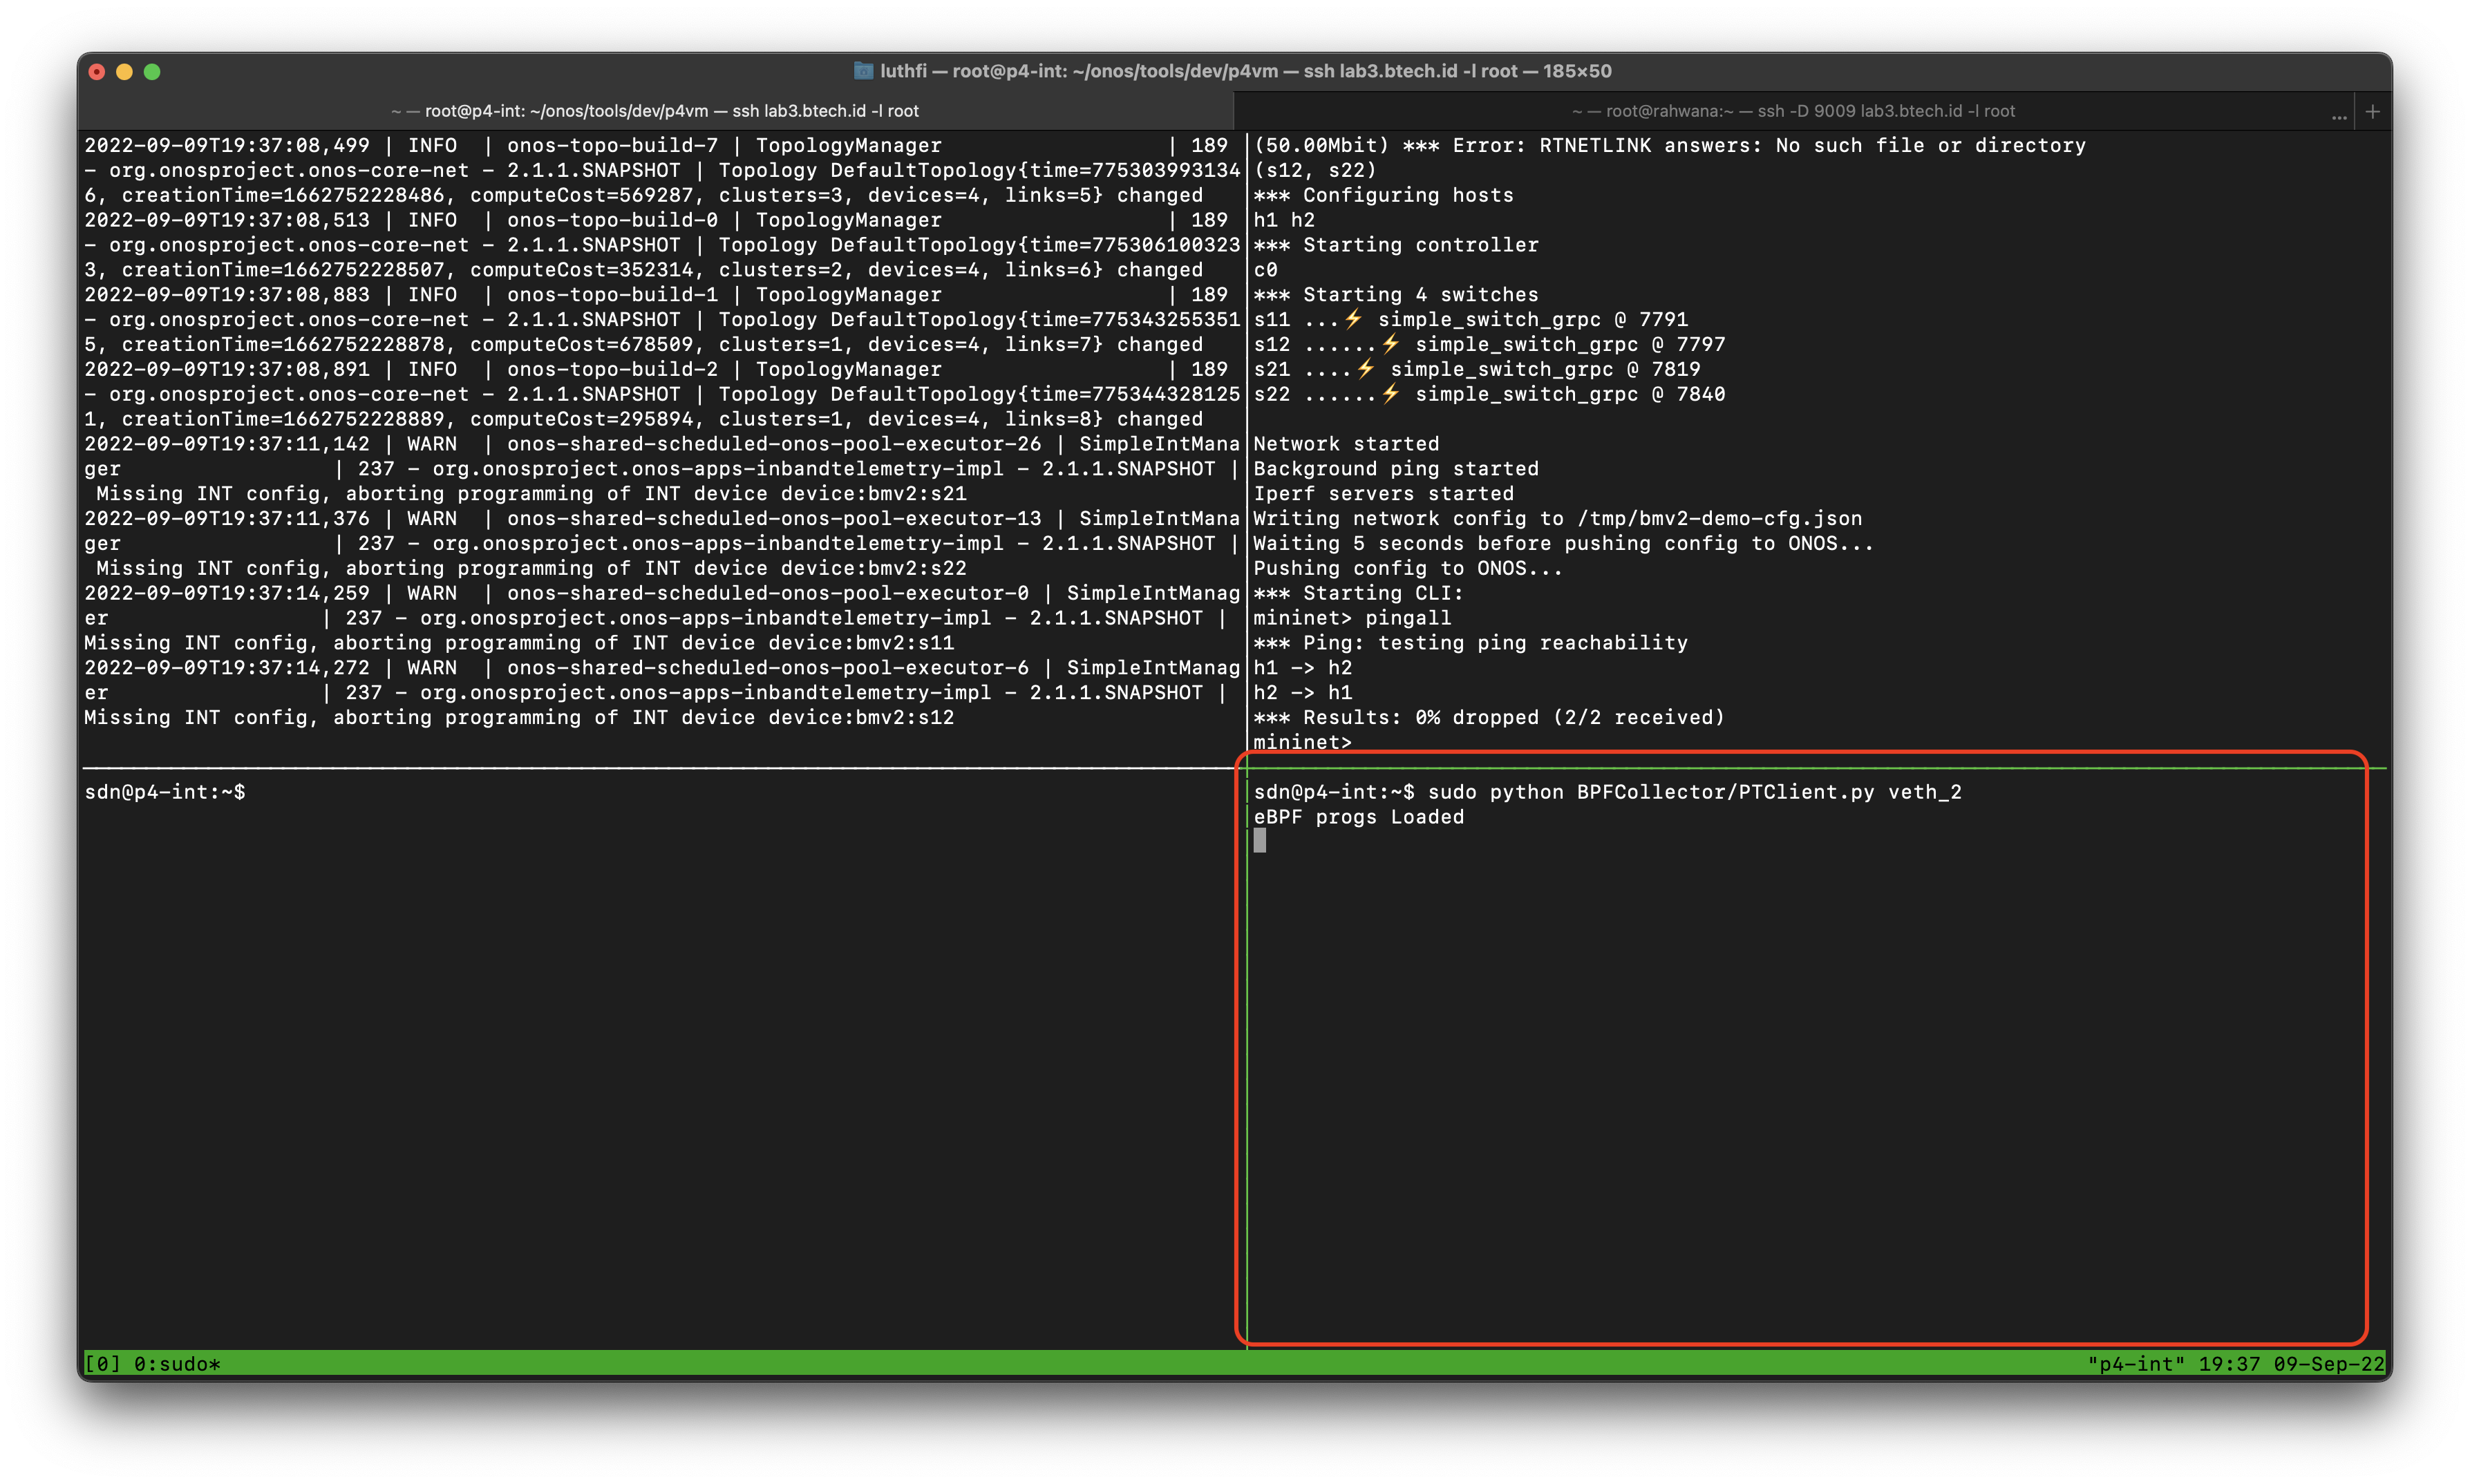Image resolution: width=2470 pixels, height=1484 pixels.
Task: Click 'Missing INT config' line for device:bmv2:s21
Action: click(x=531, y=494)
